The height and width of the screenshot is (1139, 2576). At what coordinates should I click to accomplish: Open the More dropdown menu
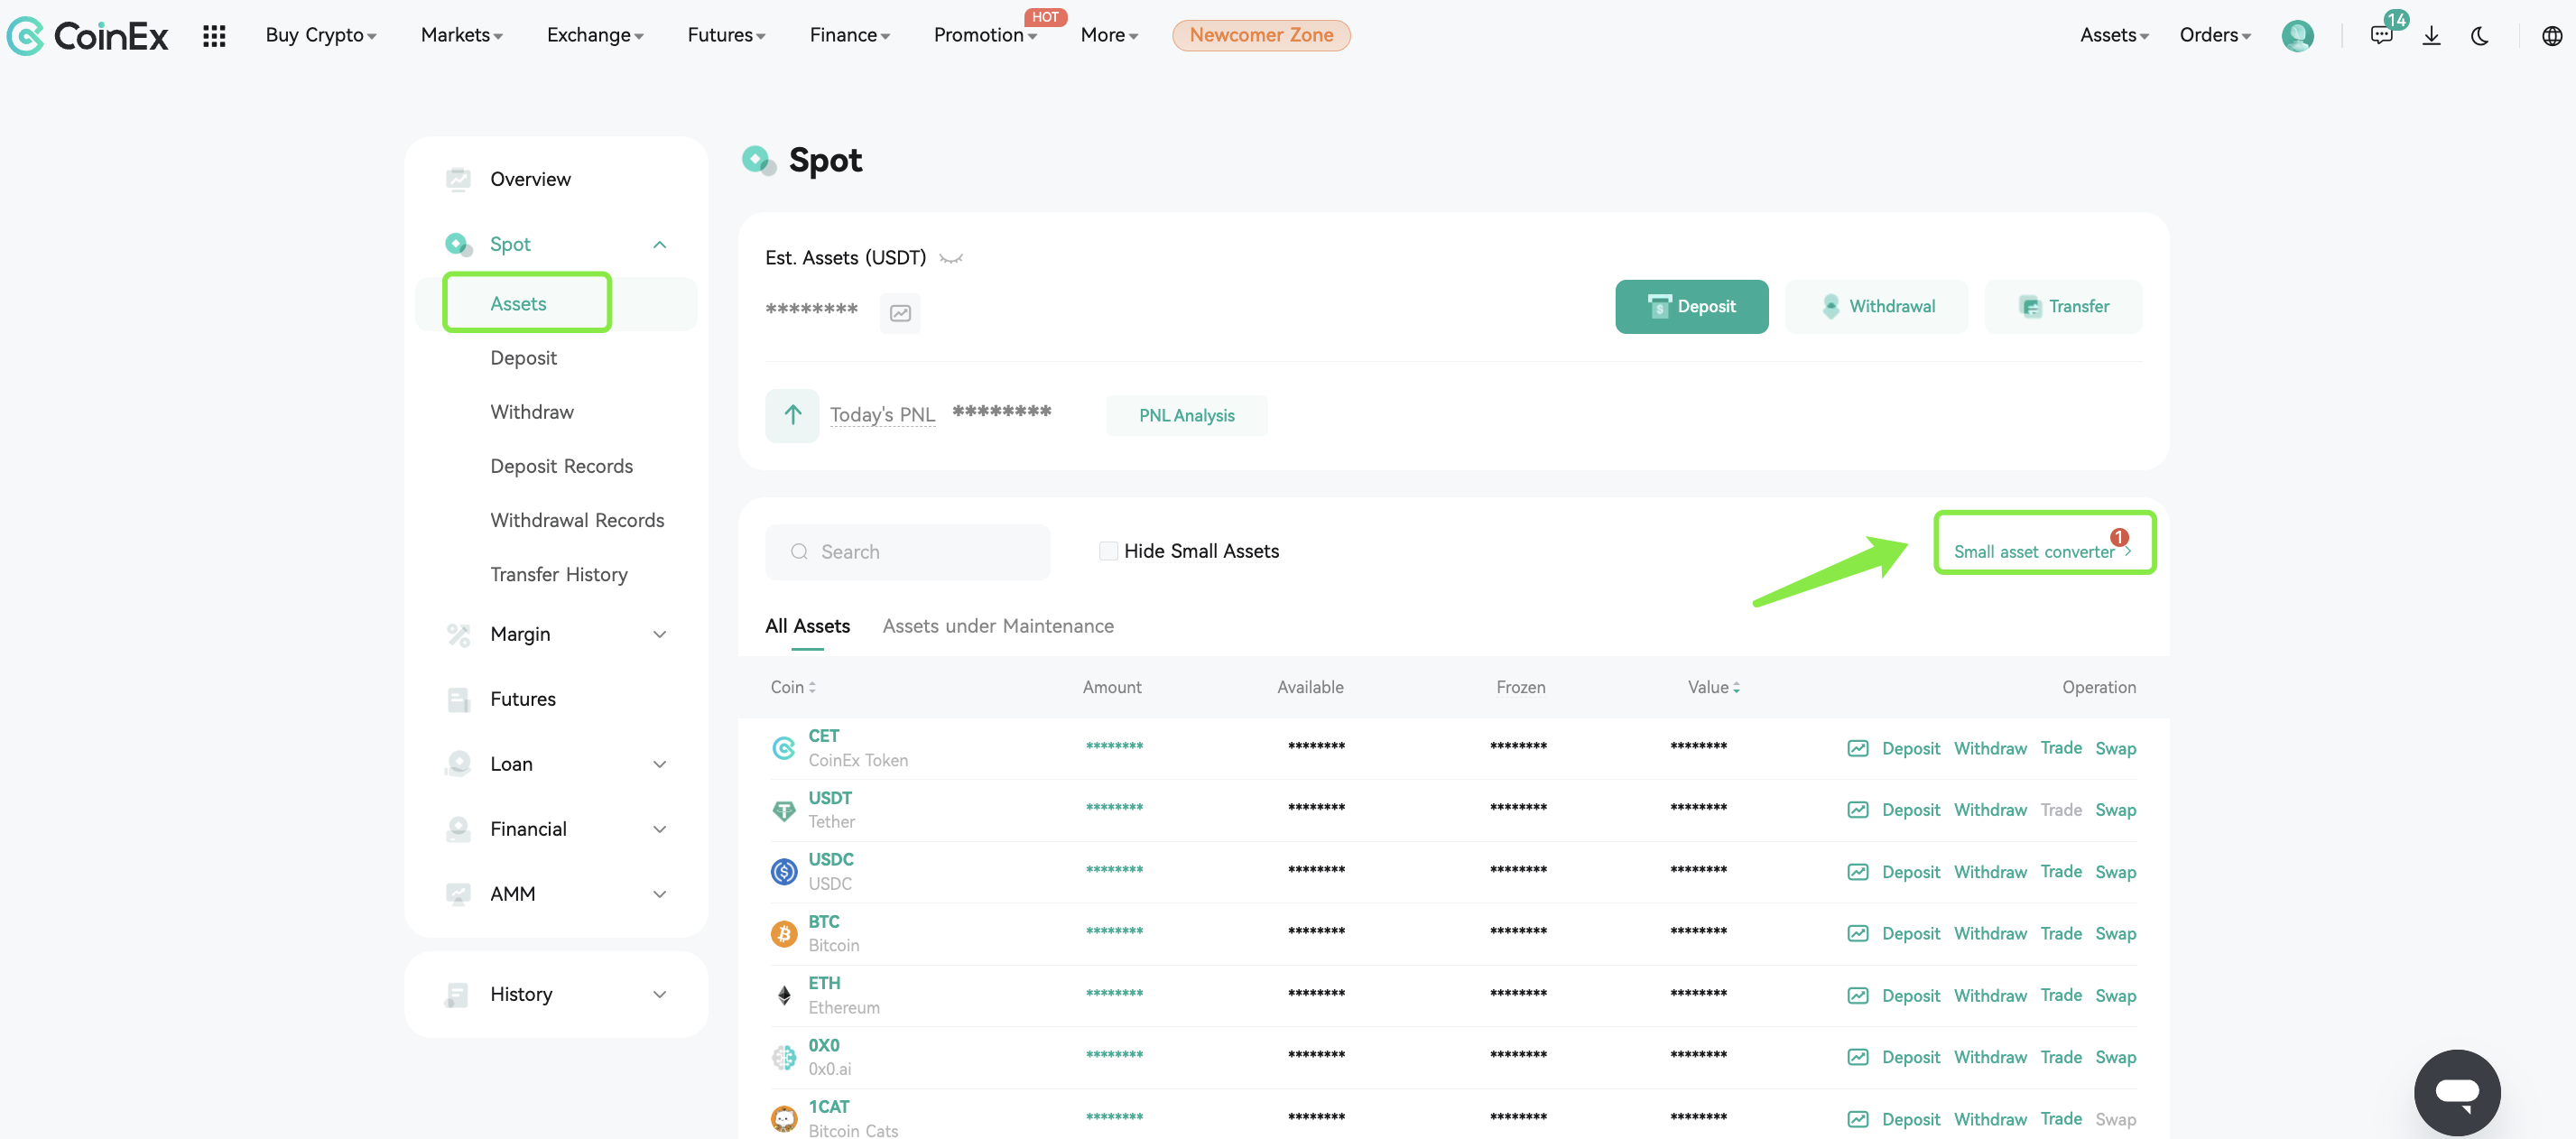(1109, 35)
